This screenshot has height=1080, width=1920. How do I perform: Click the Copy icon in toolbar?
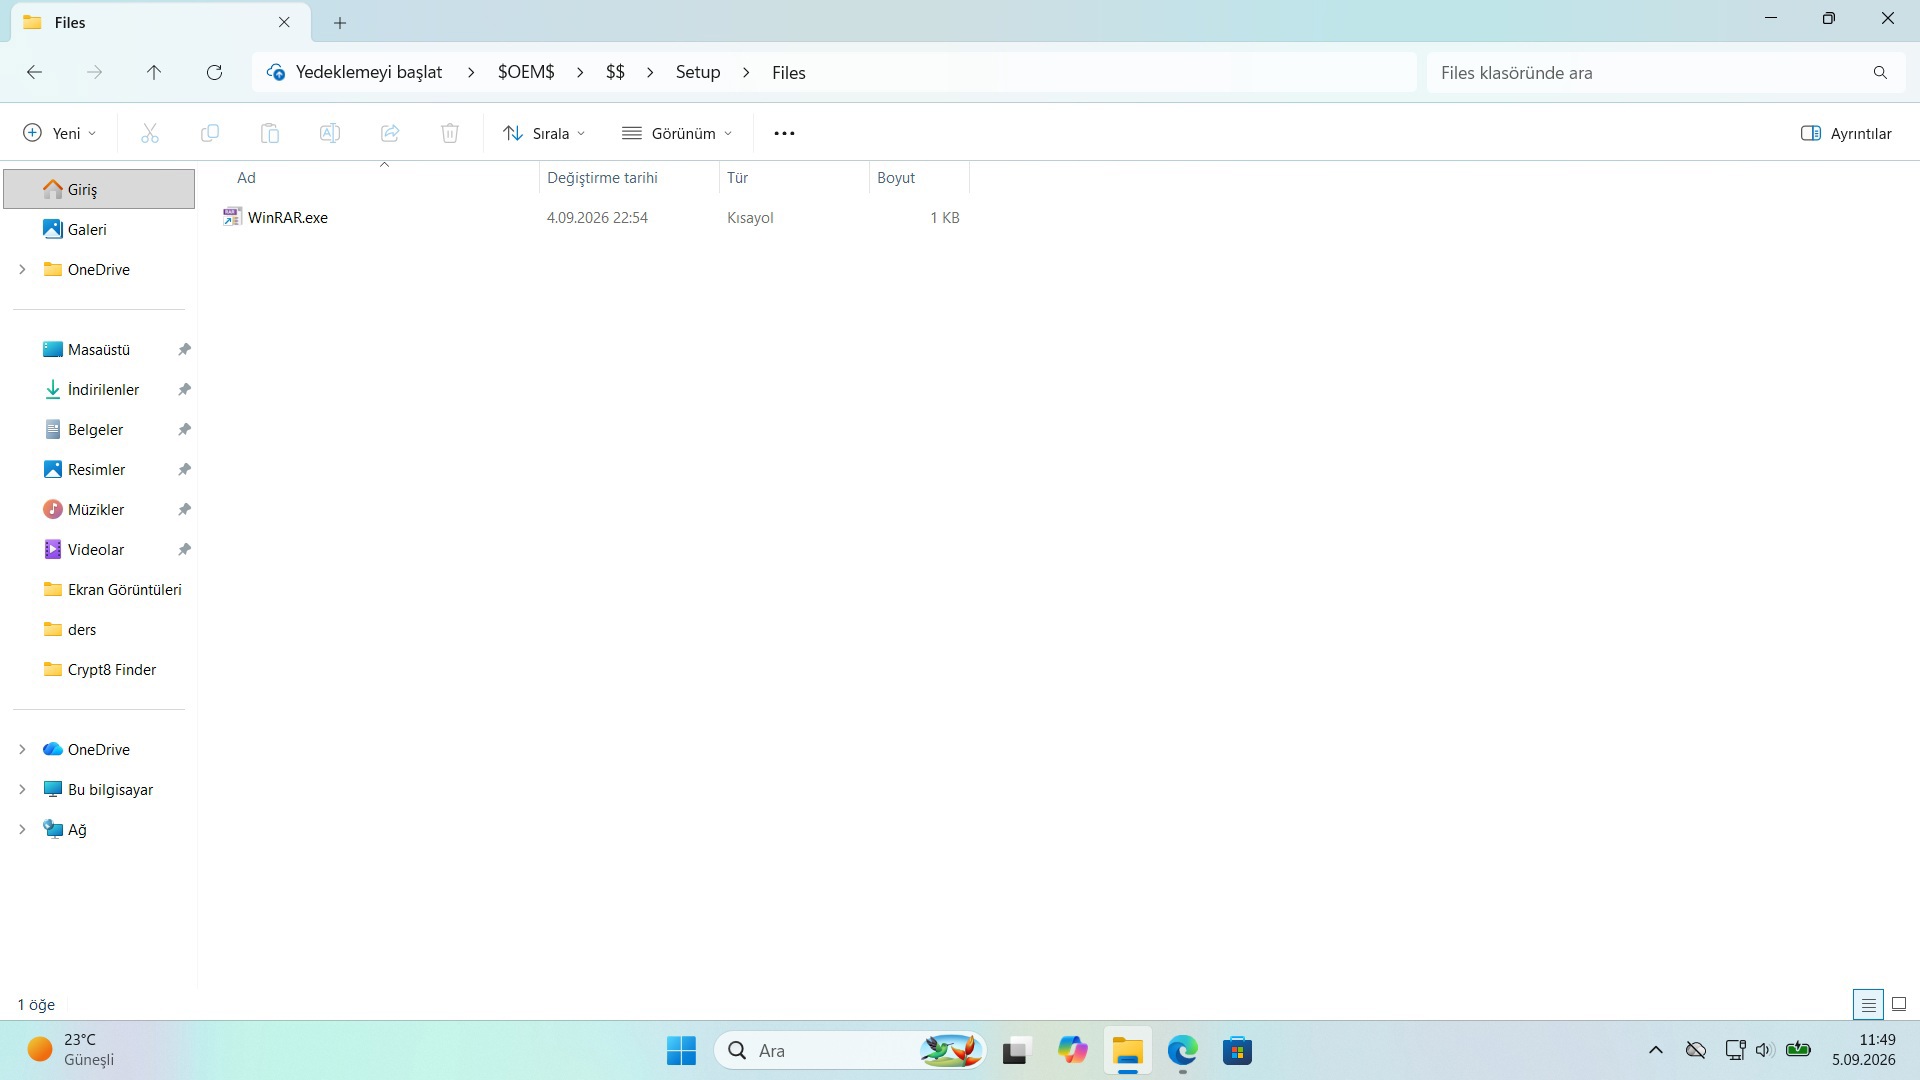tap(210, 133)
